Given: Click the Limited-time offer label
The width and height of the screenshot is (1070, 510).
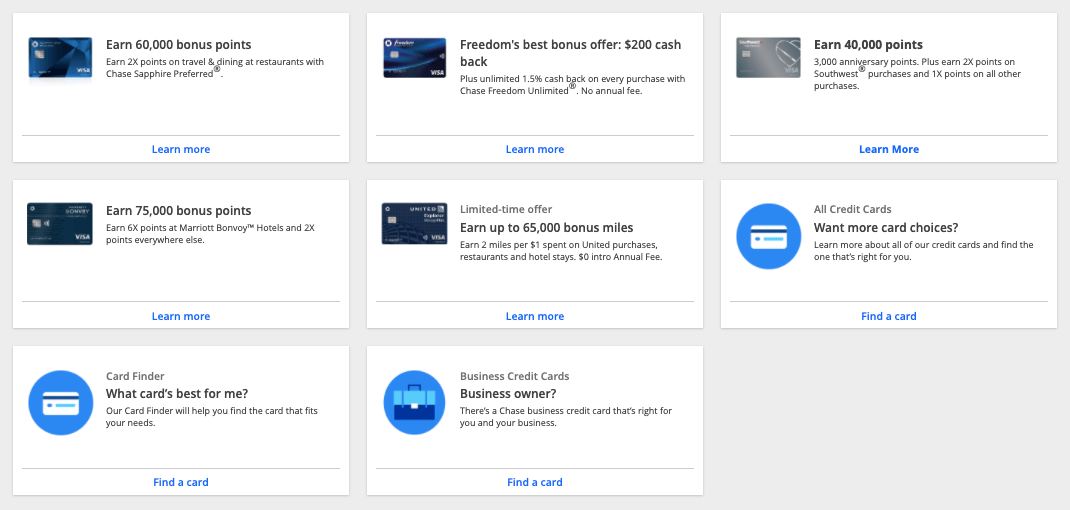Looking at the screenshot, I should point(506,210).
